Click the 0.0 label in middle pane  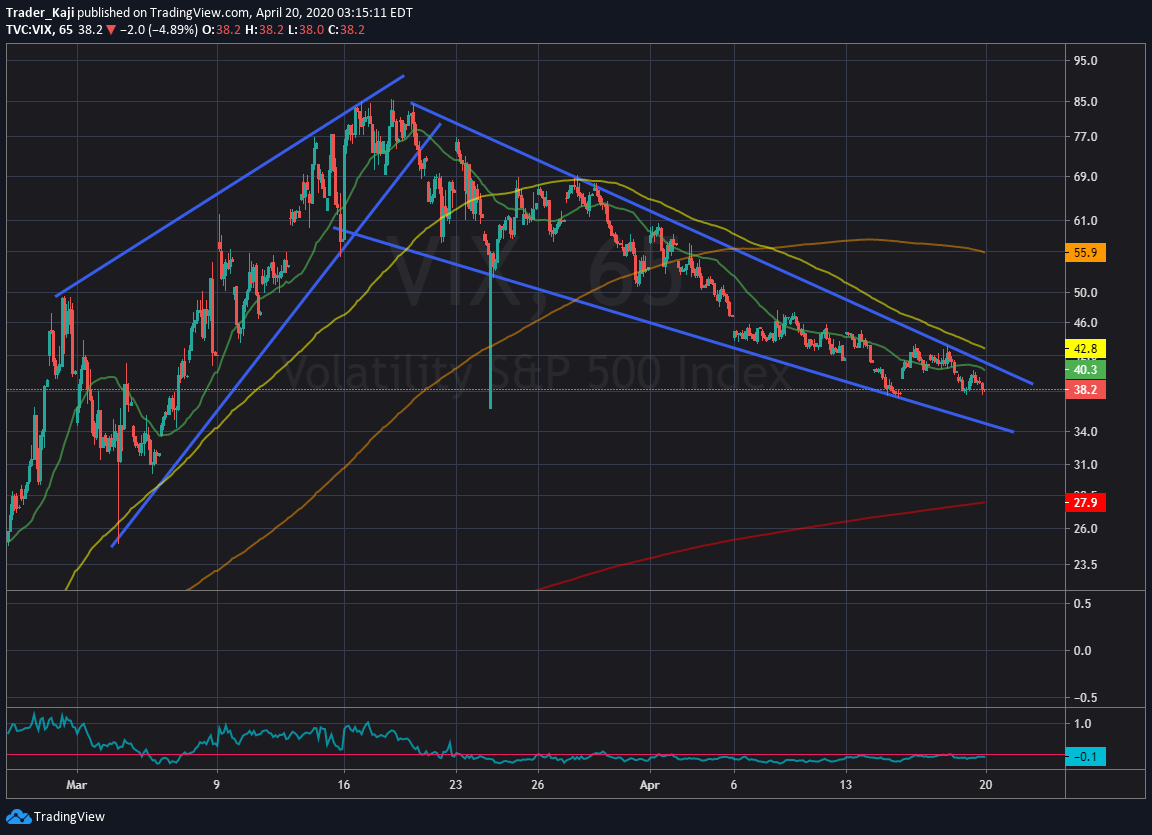[x=1083, y=651]
